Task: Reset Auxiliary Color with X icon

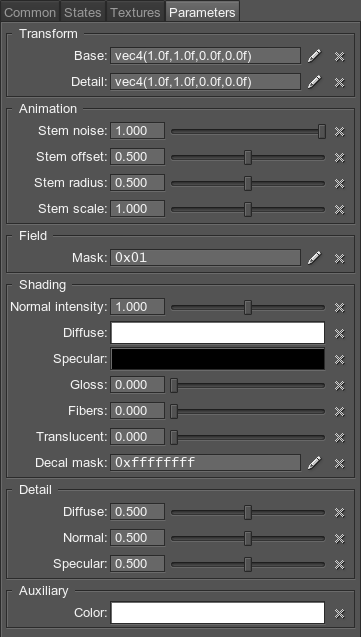Action: (339, 613)
